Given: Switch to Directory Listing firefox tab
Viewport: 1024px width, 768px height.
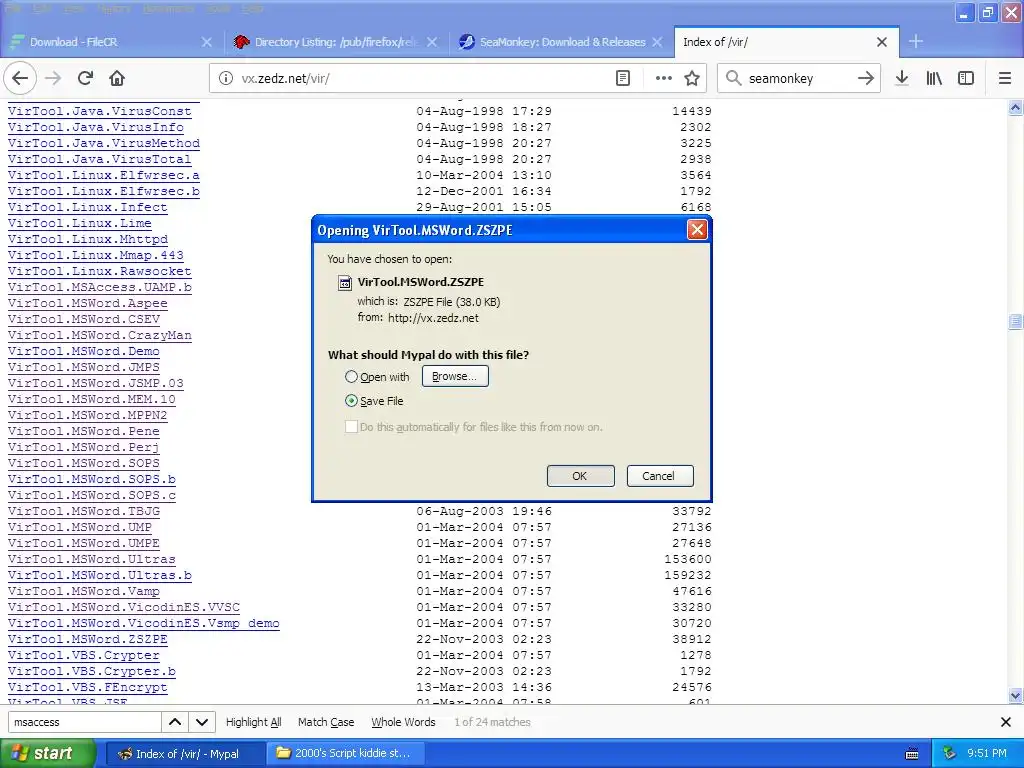Looking at the screenshot, I should (x=336, y=42).
